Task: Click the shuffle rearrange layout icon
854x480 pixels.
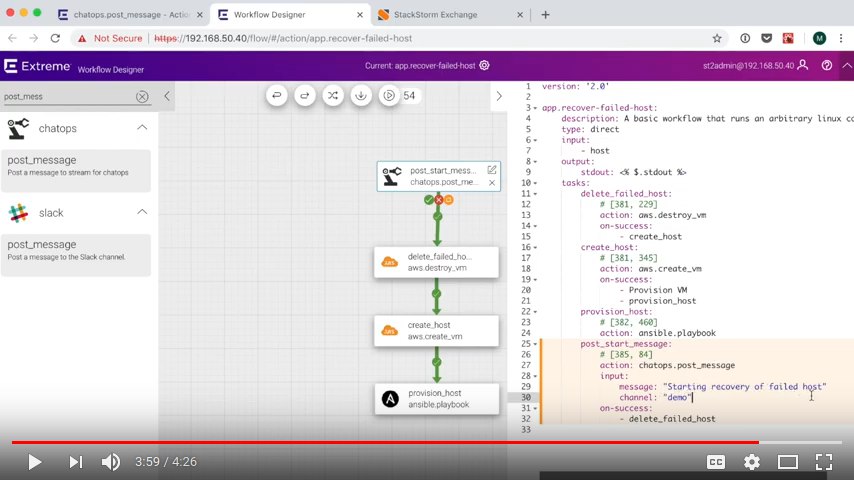Action: point(333,95)
